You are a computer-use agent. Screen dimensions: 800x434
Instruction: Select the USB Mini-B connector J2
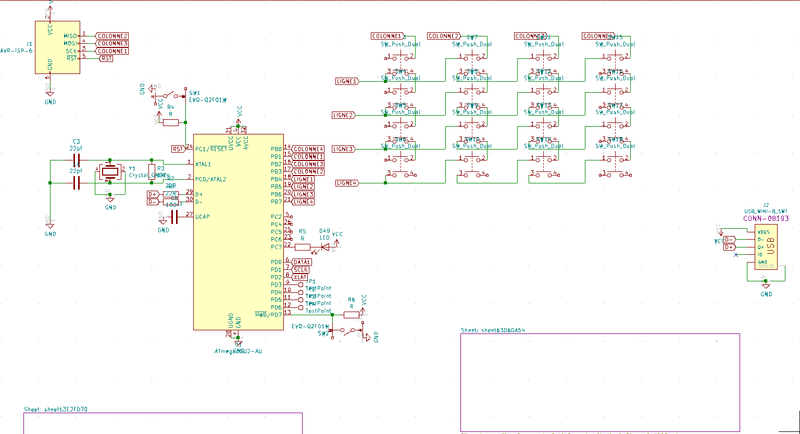[x=765, y=246]
